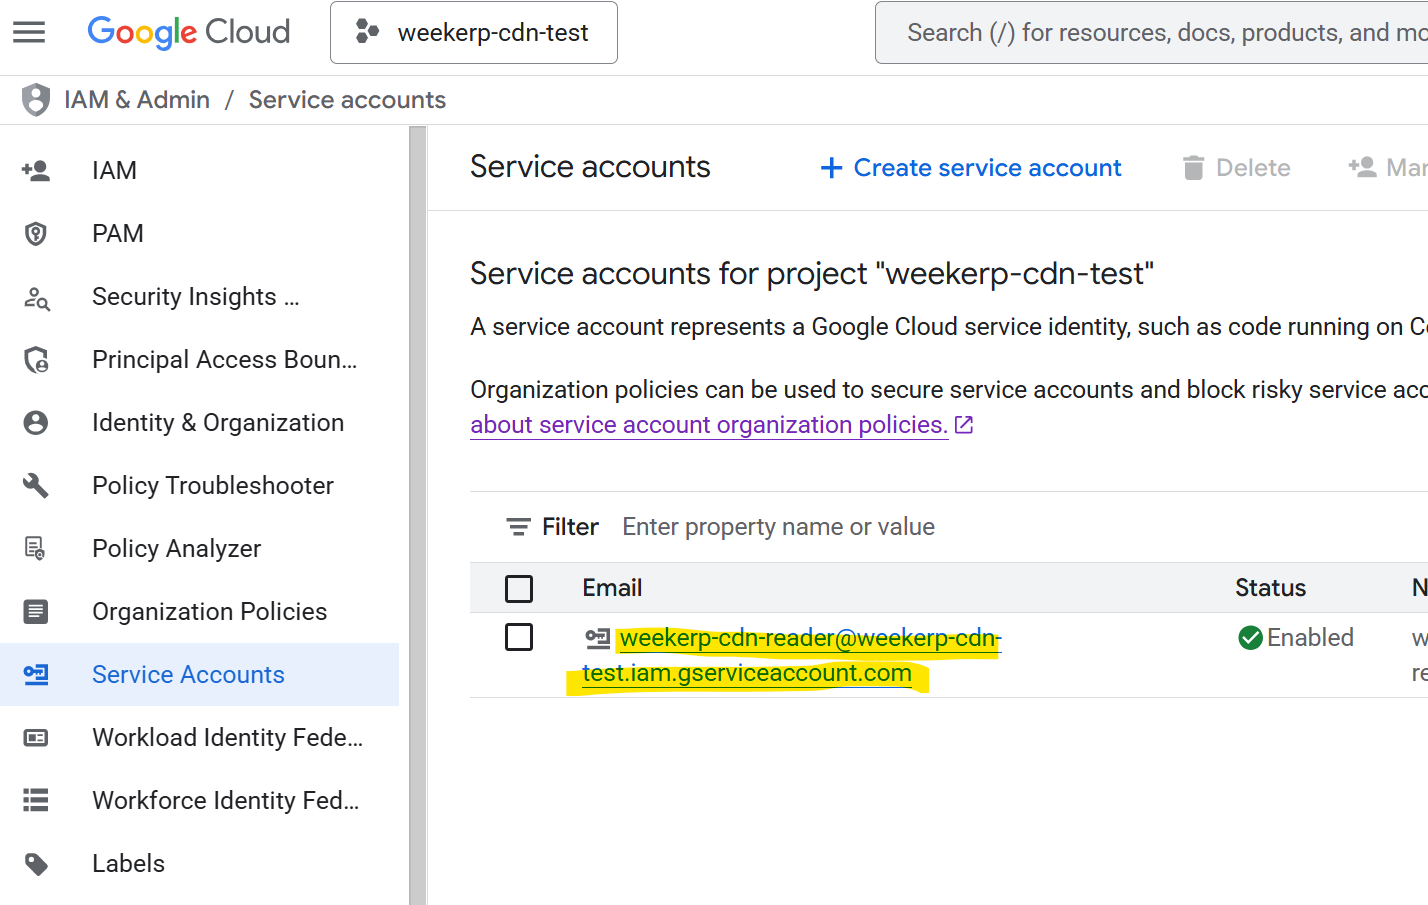Click the Policy Troubleshooter wrench icon

tap(36, 486)
